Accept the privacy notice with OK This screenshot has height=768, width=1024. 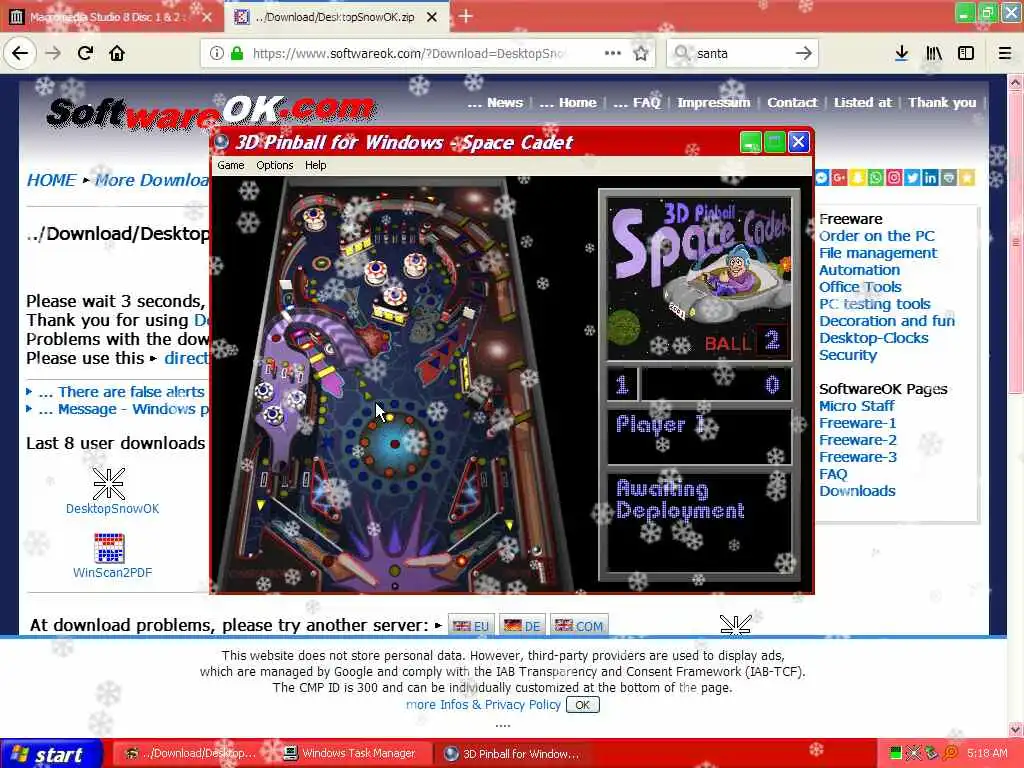[583, 705]
